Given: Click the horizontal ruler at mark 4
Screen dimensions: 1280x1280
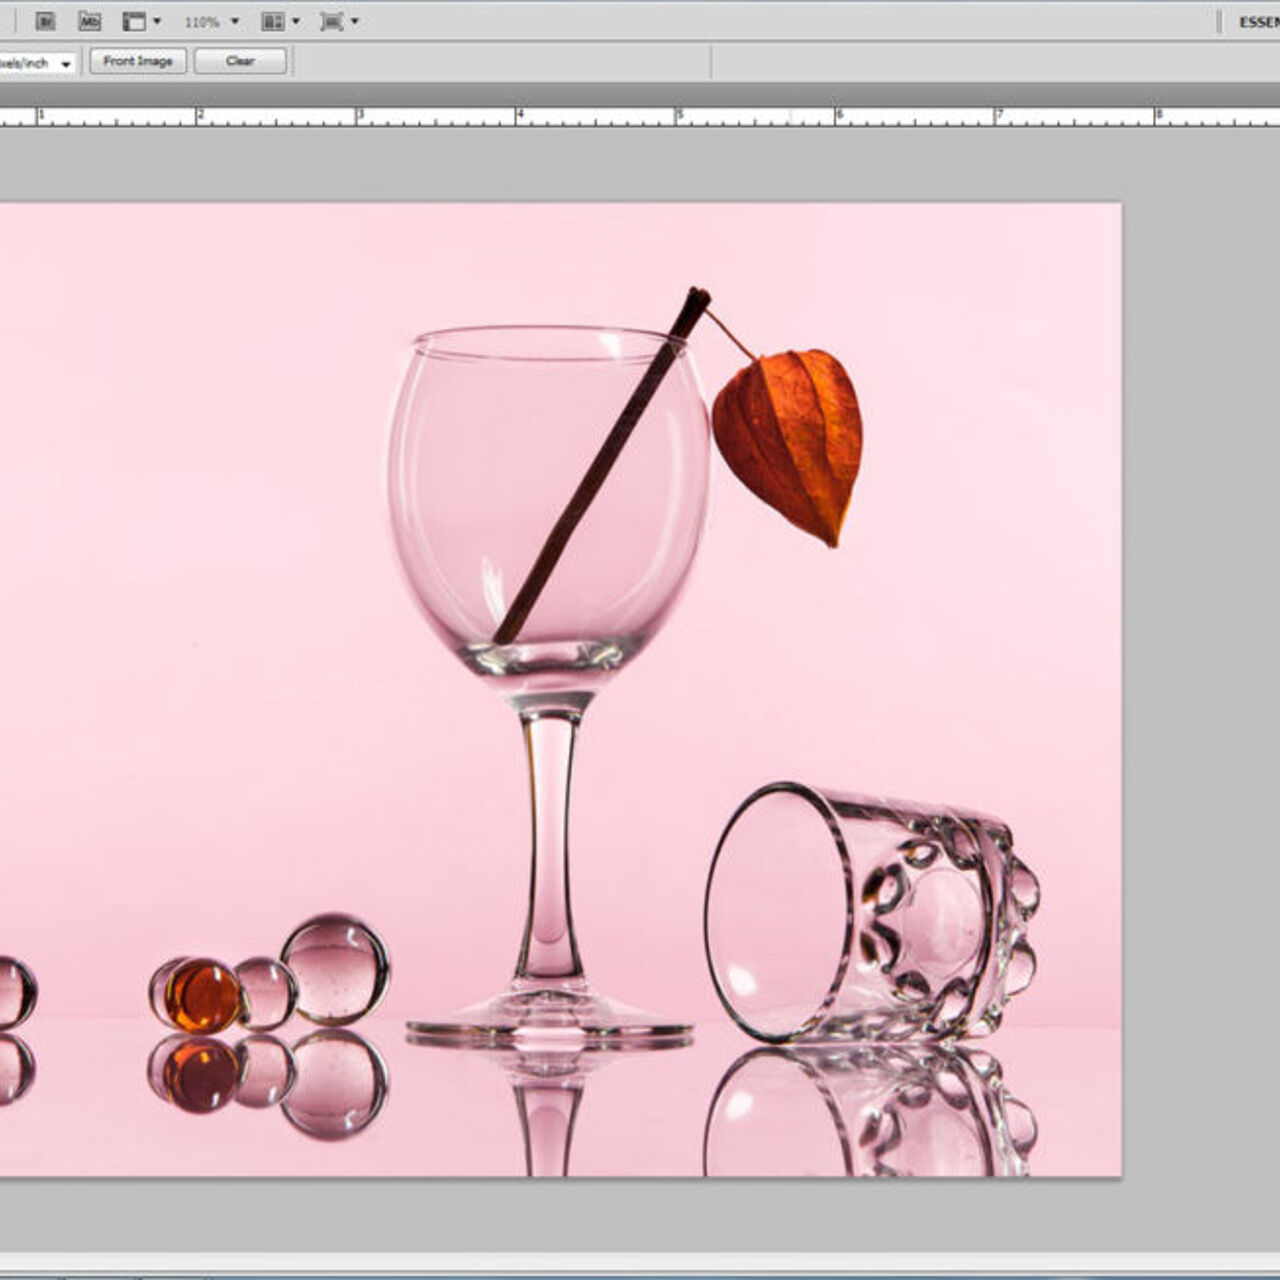Looking at the screenshot, I should (x=518, y=117).
